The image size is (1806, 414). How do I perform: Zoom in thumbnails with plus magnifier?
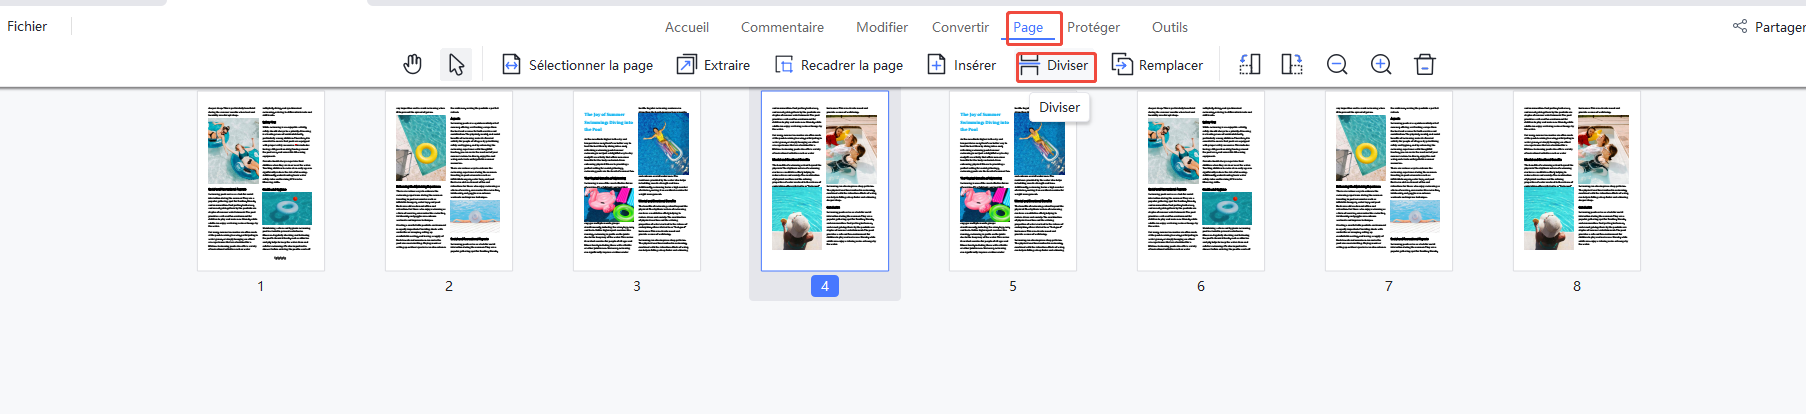[x=1381, y=65]
